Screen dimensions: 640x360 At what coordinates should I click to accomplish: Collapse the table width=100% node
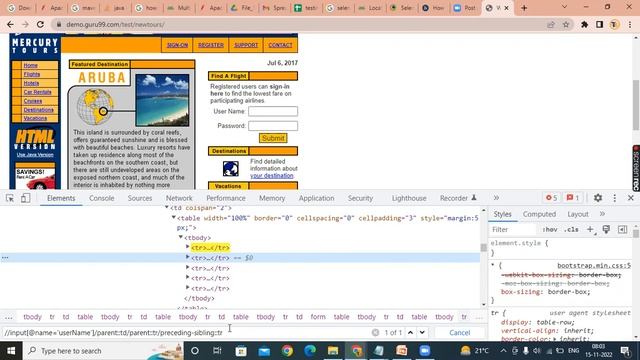pos(174,218)
